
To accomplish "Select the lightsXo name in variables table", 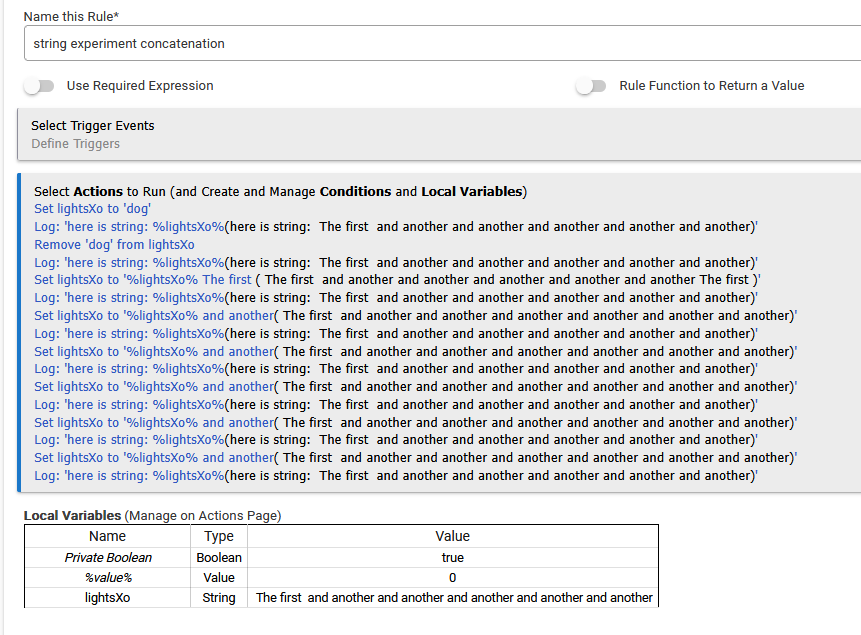I will tap(107, 598).
